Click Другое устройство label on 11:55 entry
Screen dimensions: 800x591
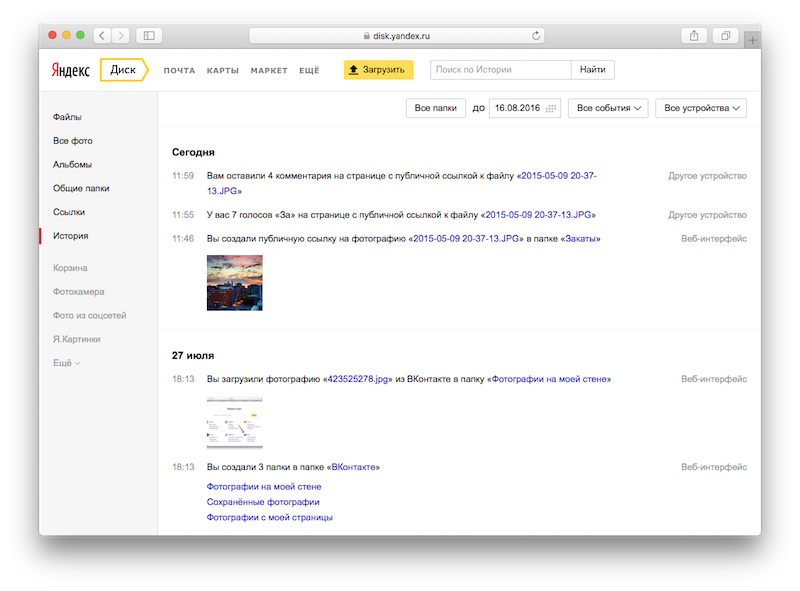tap(707, 215)
